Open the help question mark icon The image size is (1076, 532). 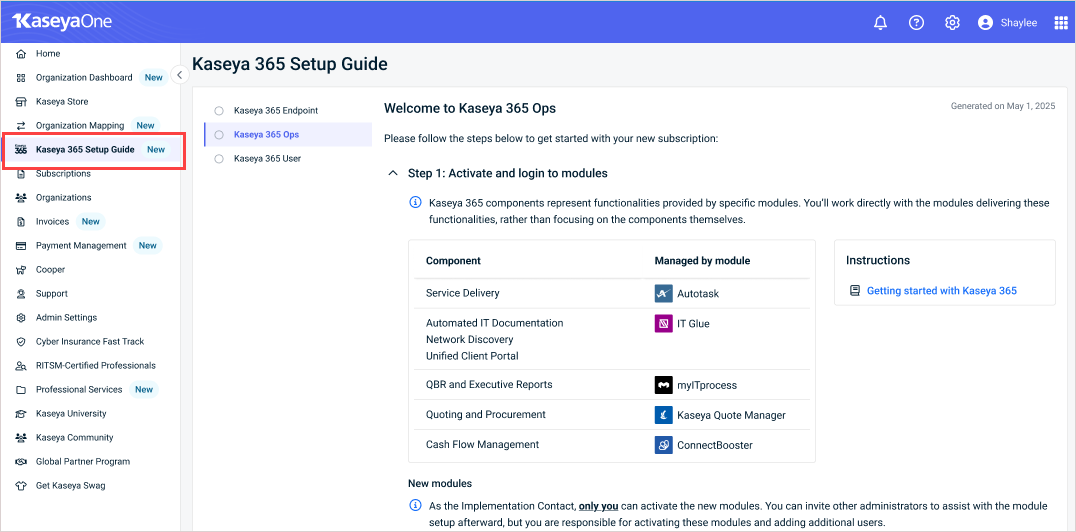click(x=916, y=23)
